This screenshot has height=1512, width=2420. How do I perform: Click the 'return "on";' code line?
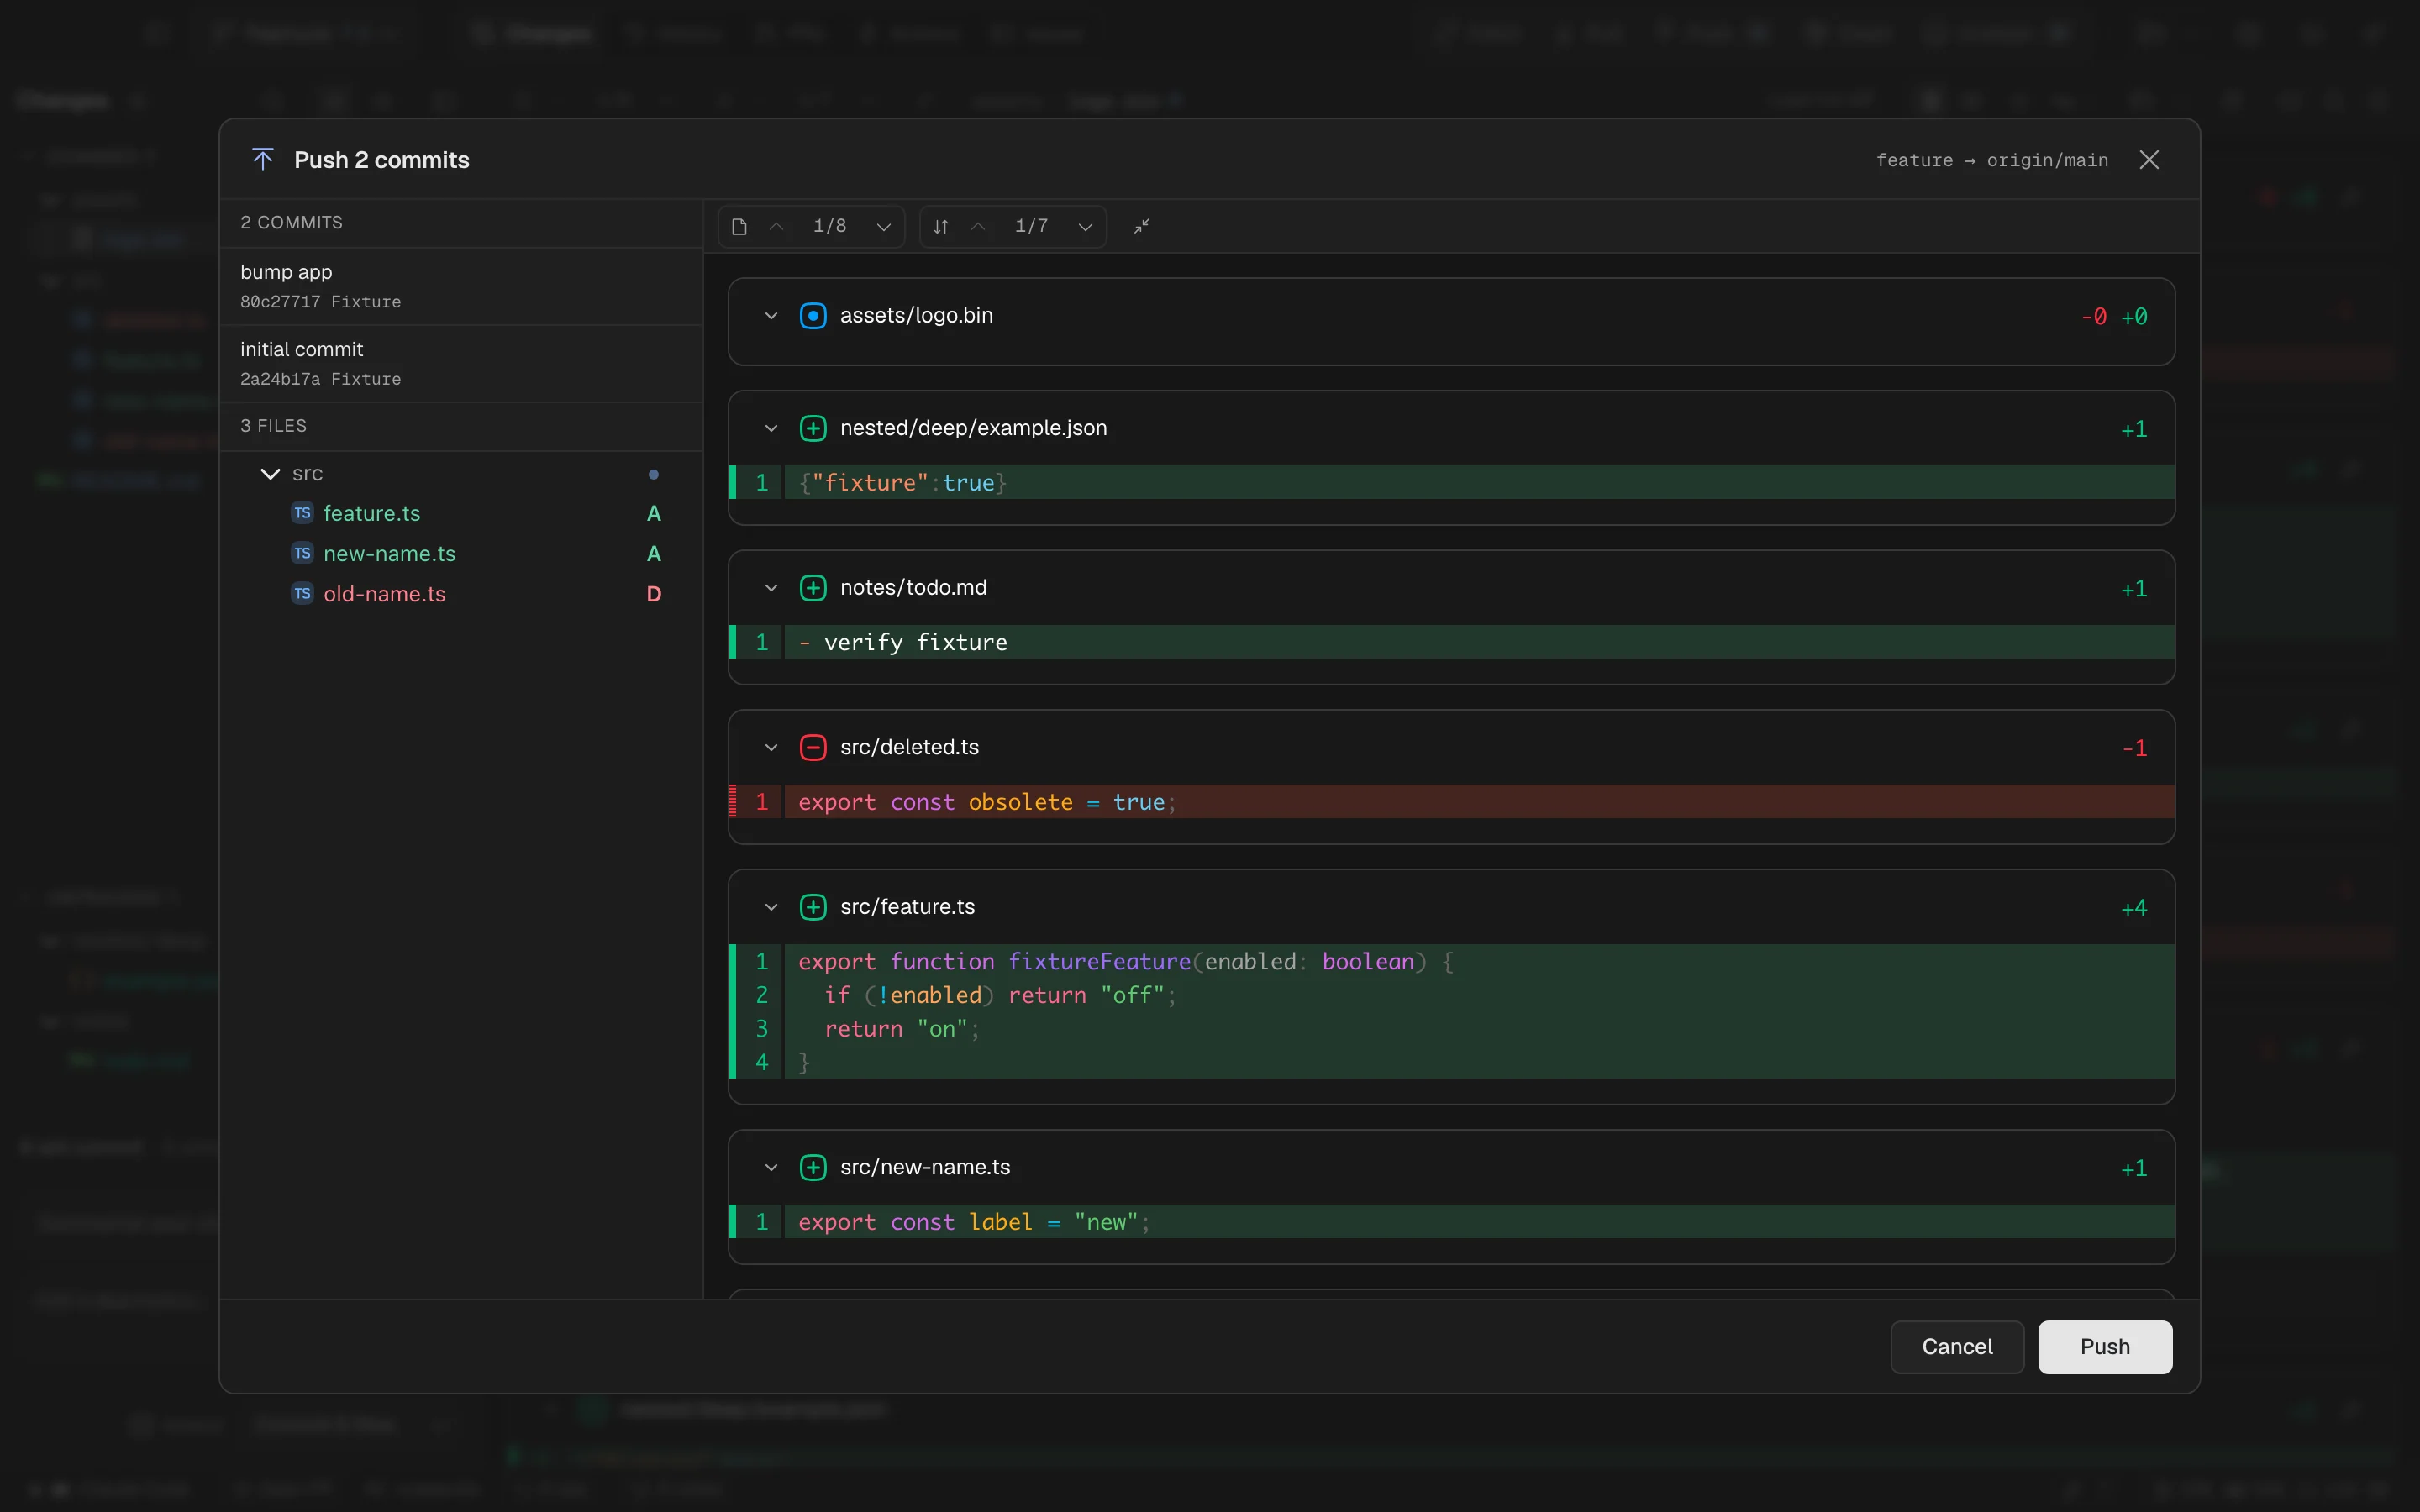click(1452, 1029)
